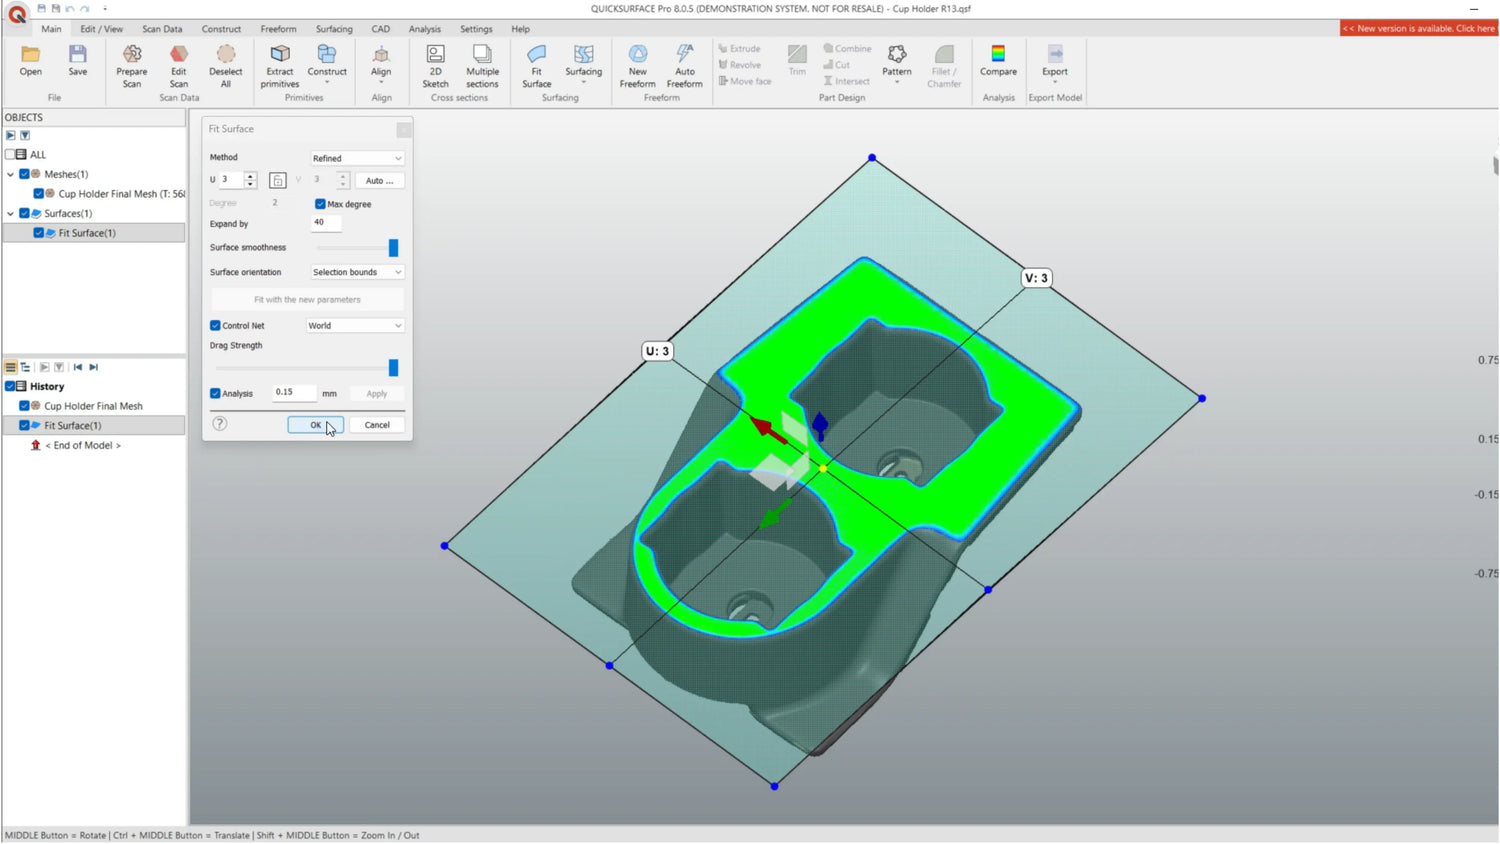Expand the Surface orientation dropdown
This screenshot has height=844, width=1500.
coord(356,272)
